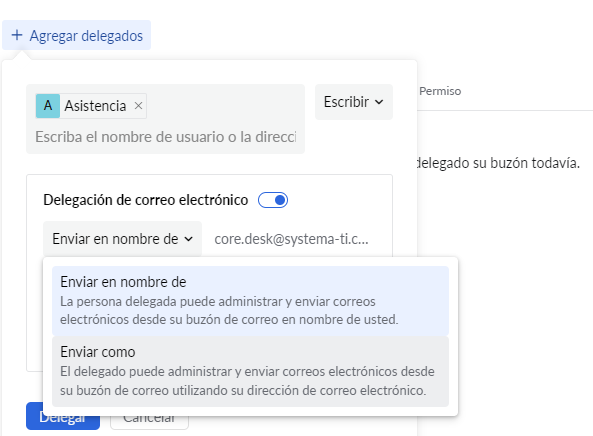The height and width of the screenshot is (436, 593).
Task: Click the chevron next to Escribir
Action: 379,102
